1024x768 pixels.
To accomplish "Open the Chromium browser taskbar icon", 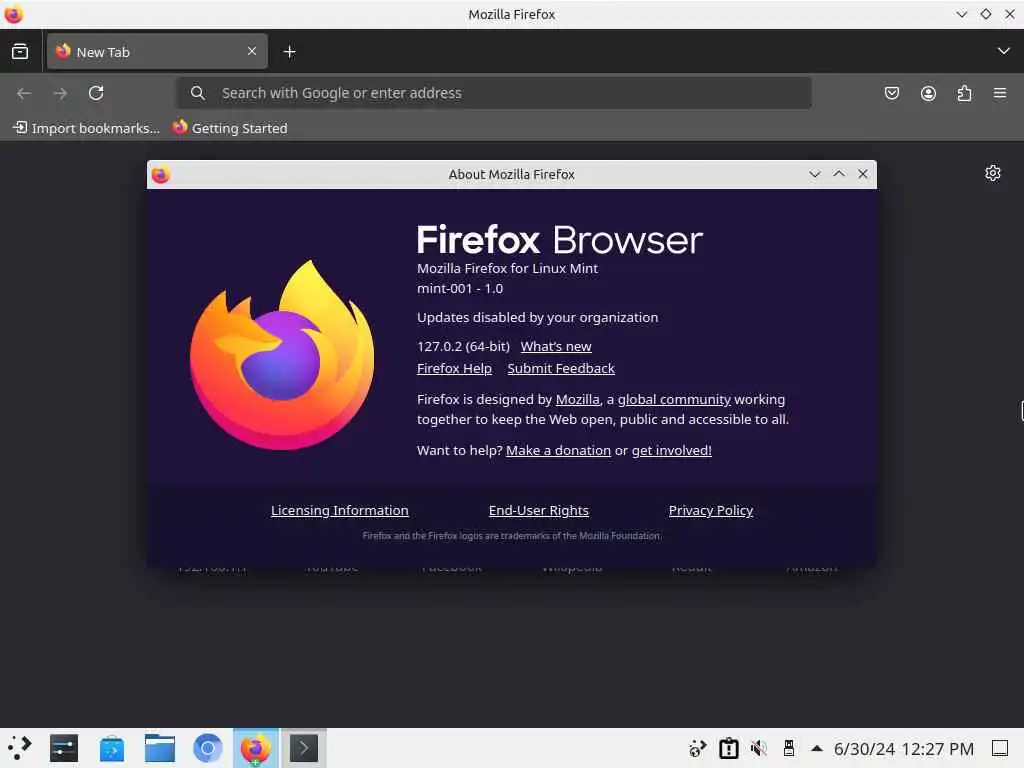I will 208,748.
